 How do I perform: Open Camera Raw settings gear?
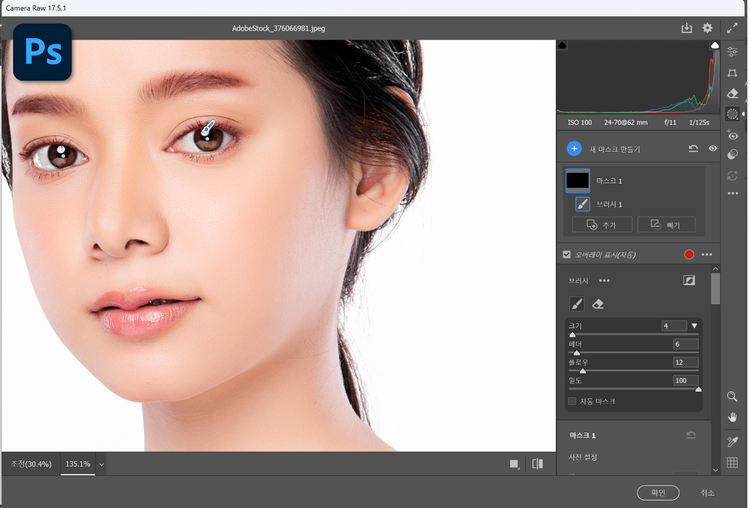tap(707, 28)
